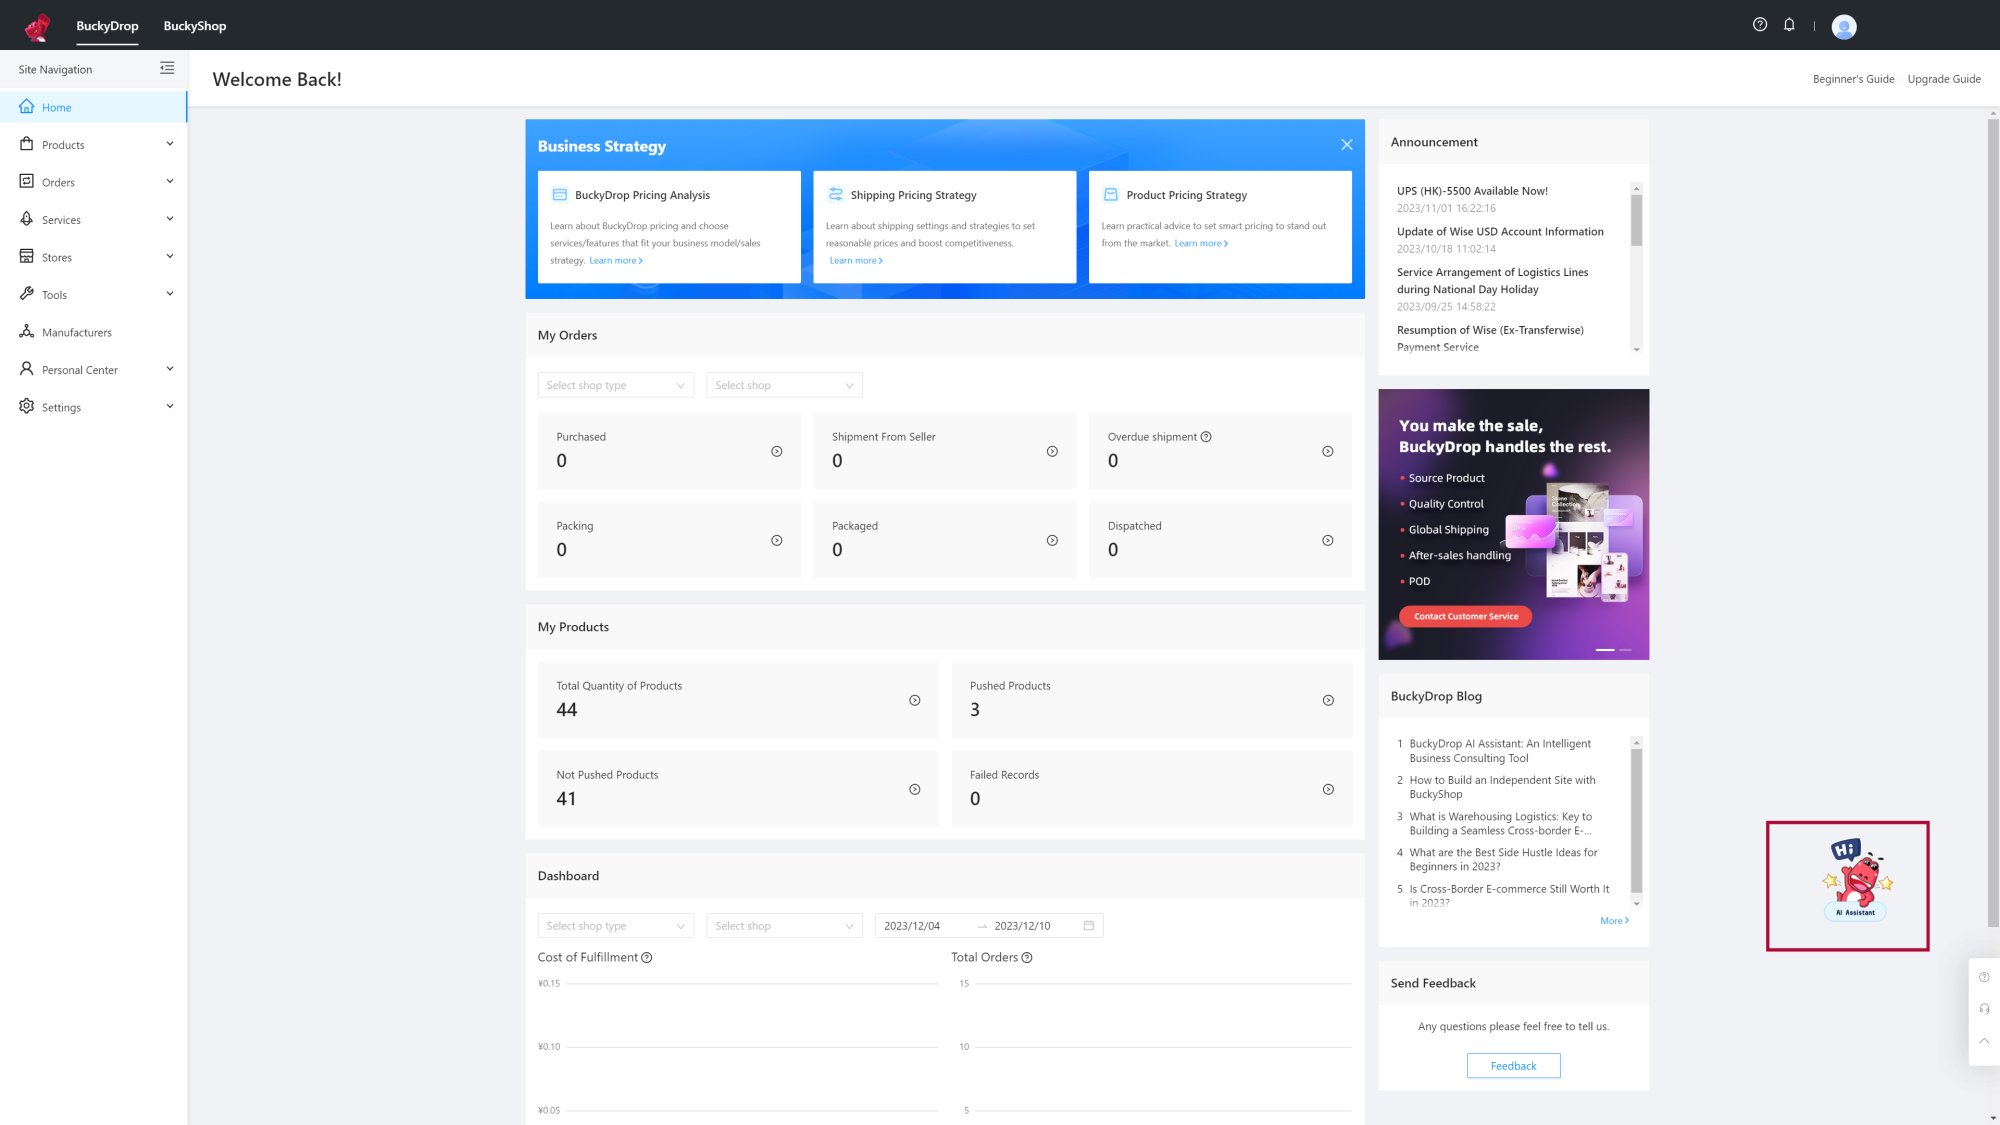Click the Feedback button
The height and width of the screenshot is (1125, 2000).
pos(1513,1066)
